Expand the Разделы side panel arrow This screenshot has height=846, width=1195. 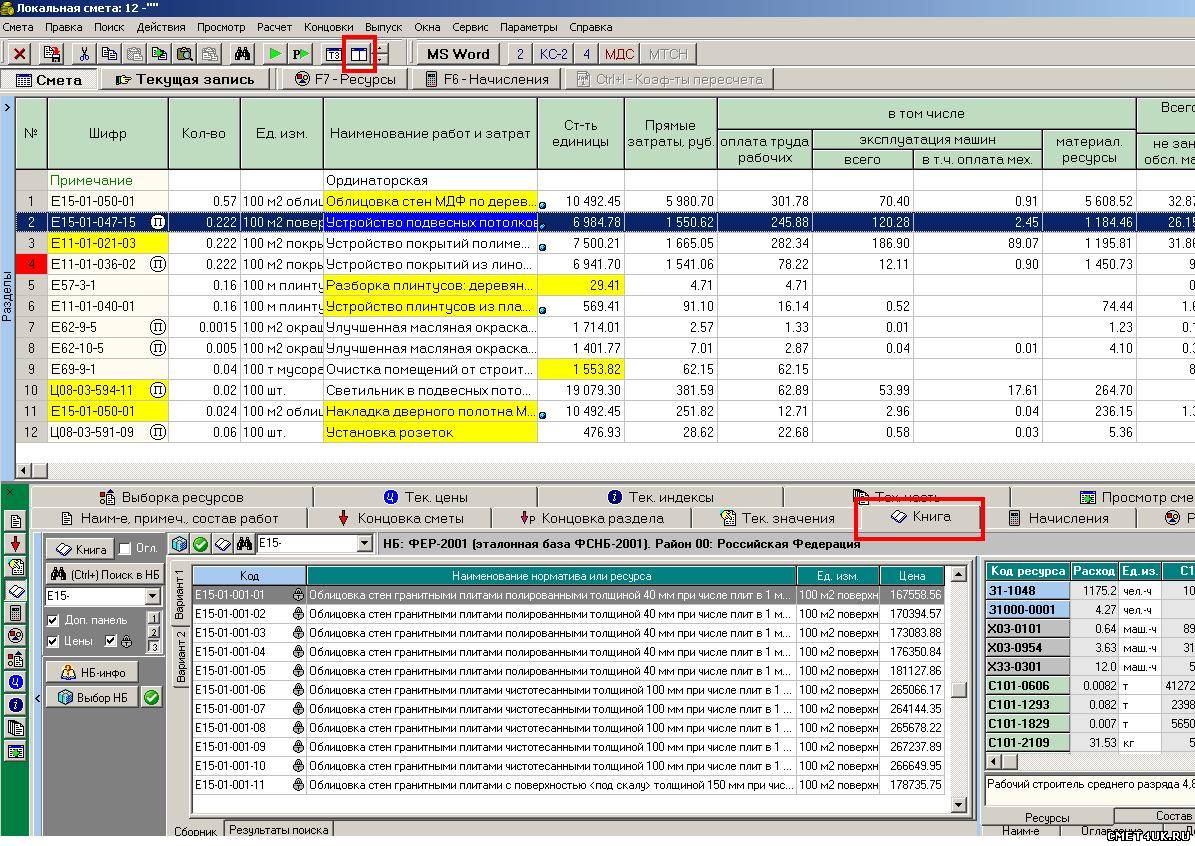tap(7, 107)
